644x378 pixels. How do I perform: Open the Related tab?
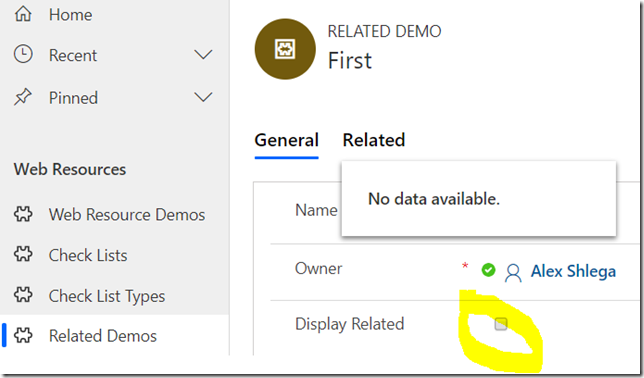374,141
